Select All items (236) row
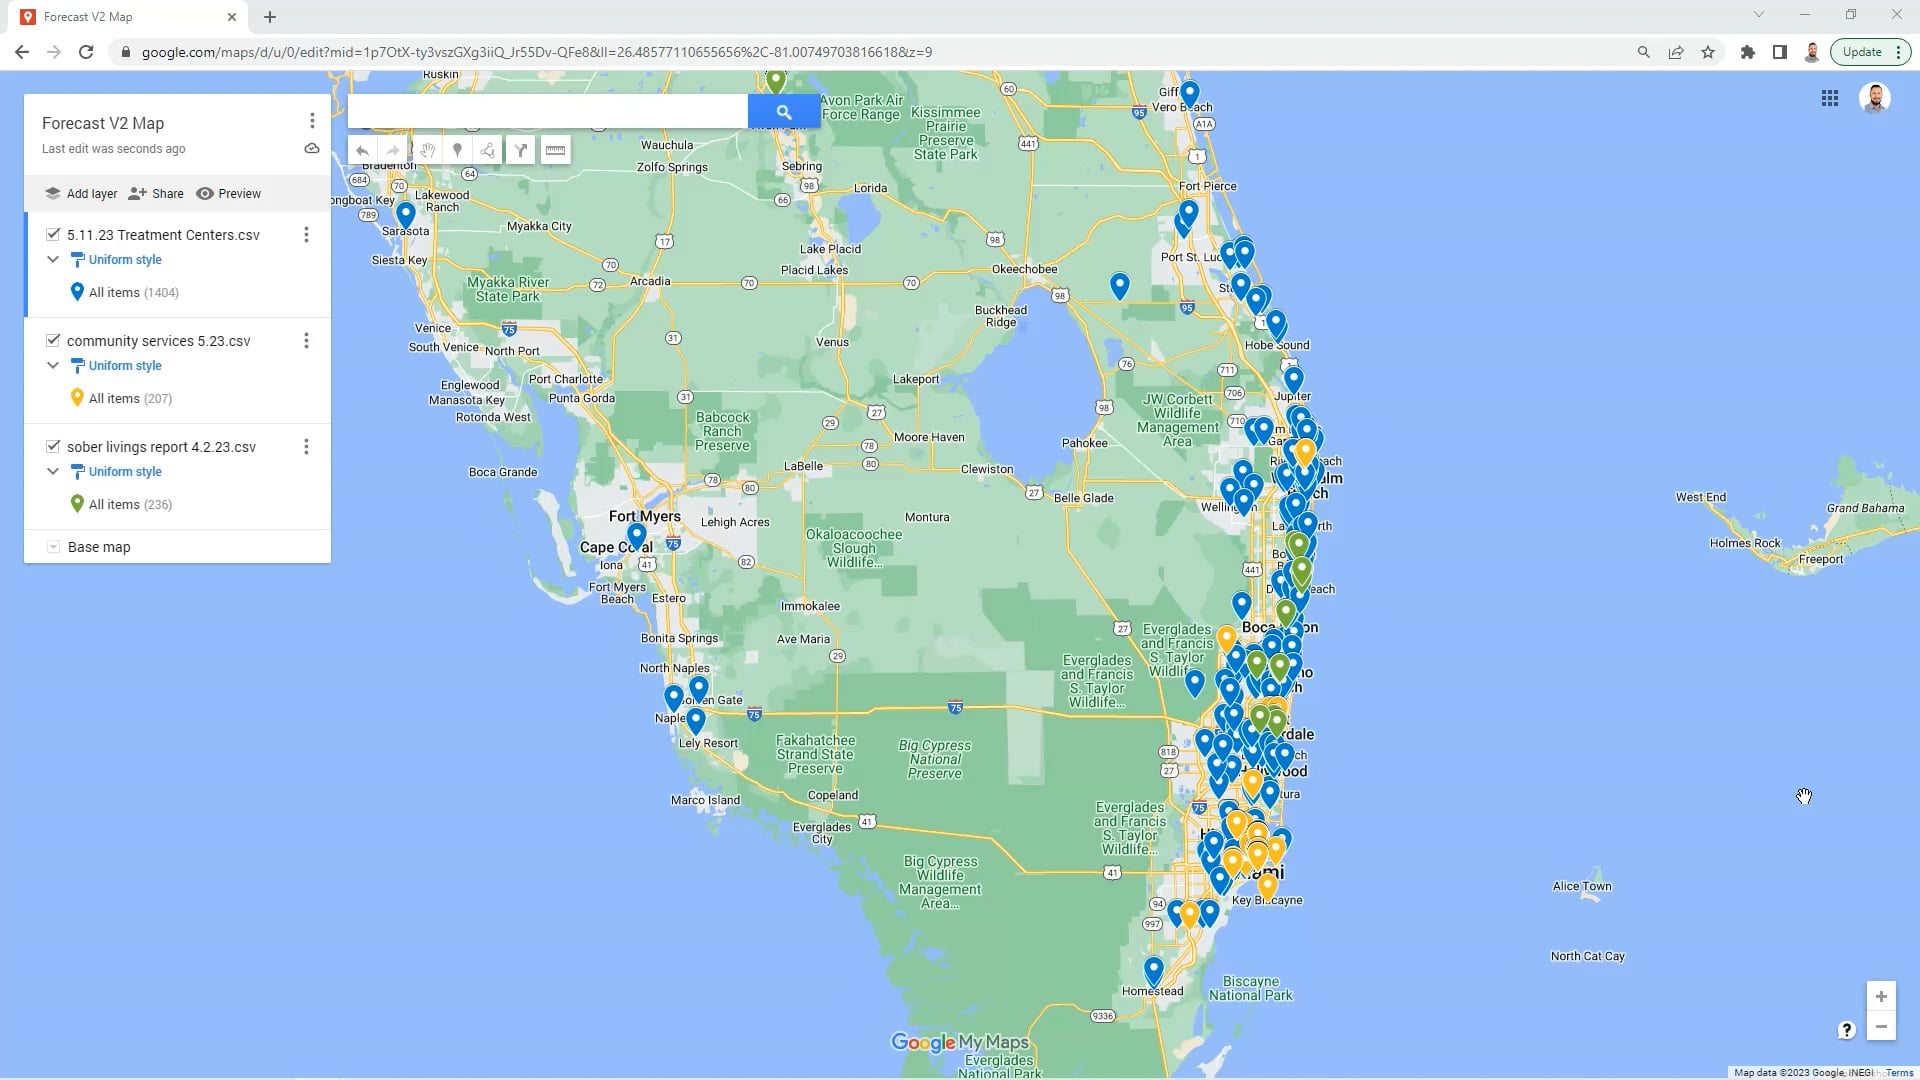The height and width of the screenshot is (1080, 1920). (178, 505)
